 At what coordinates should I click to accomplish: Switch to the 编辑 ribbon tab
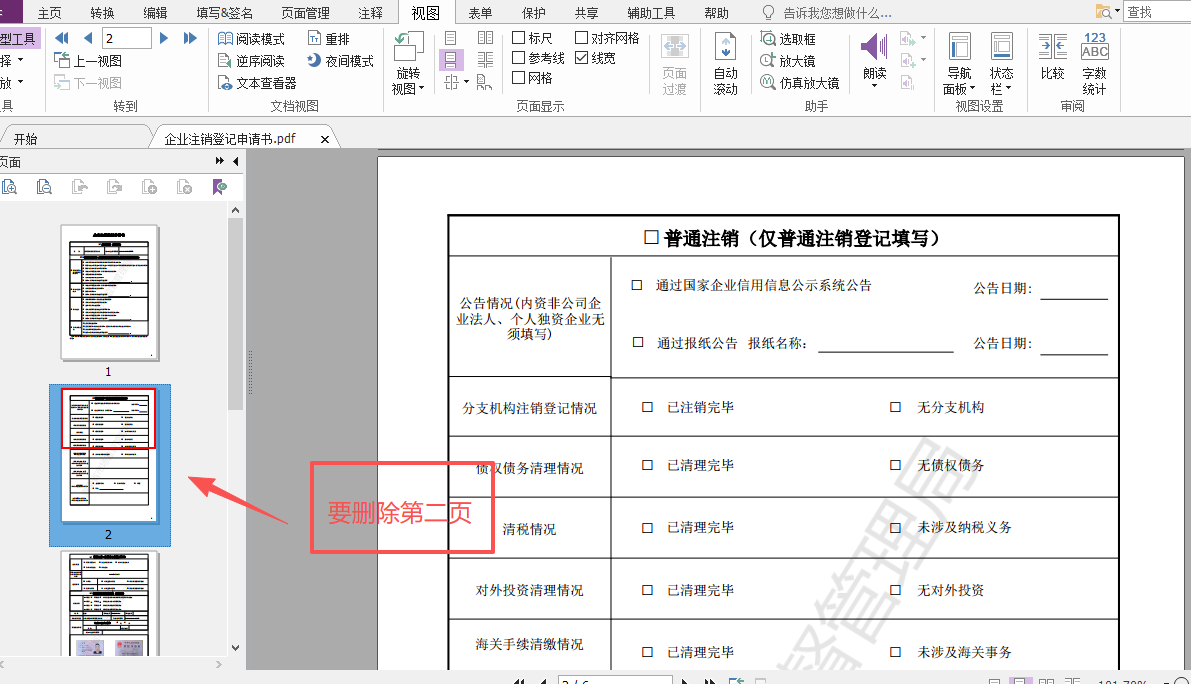(156, 13)
